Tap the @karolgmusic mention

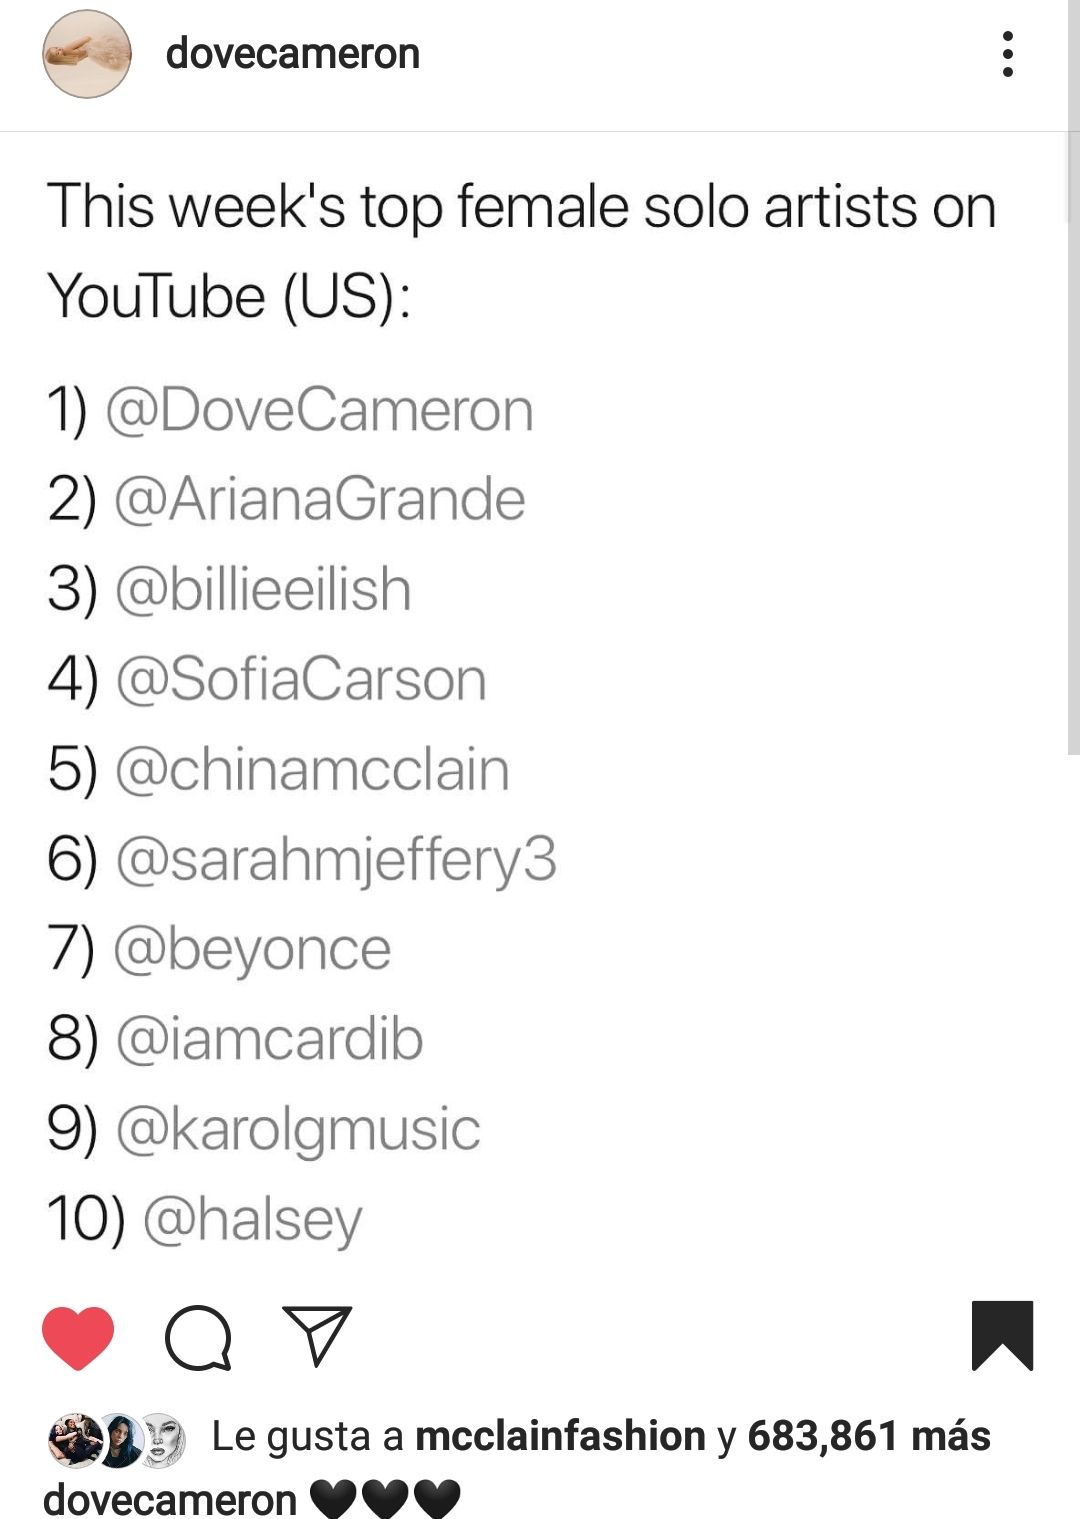coord(298,1131)
